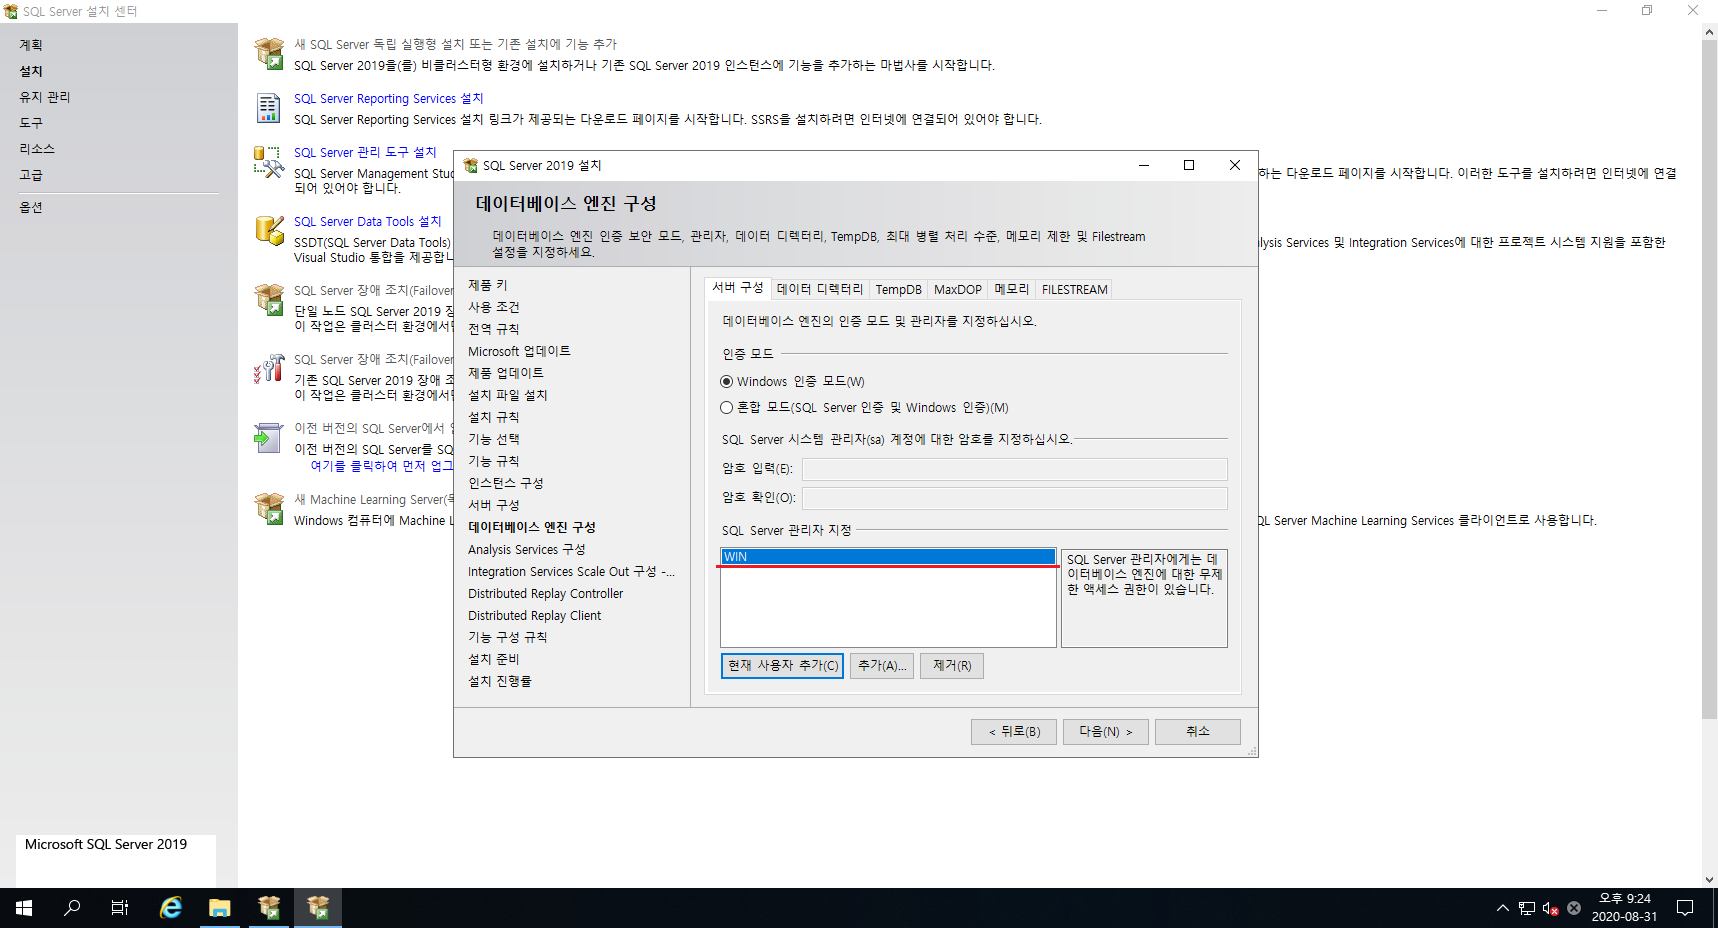Image resolution: width=1718 pixels, height=928 pixels.
Task: Open the TempDB tab
Action: point(898,289)
